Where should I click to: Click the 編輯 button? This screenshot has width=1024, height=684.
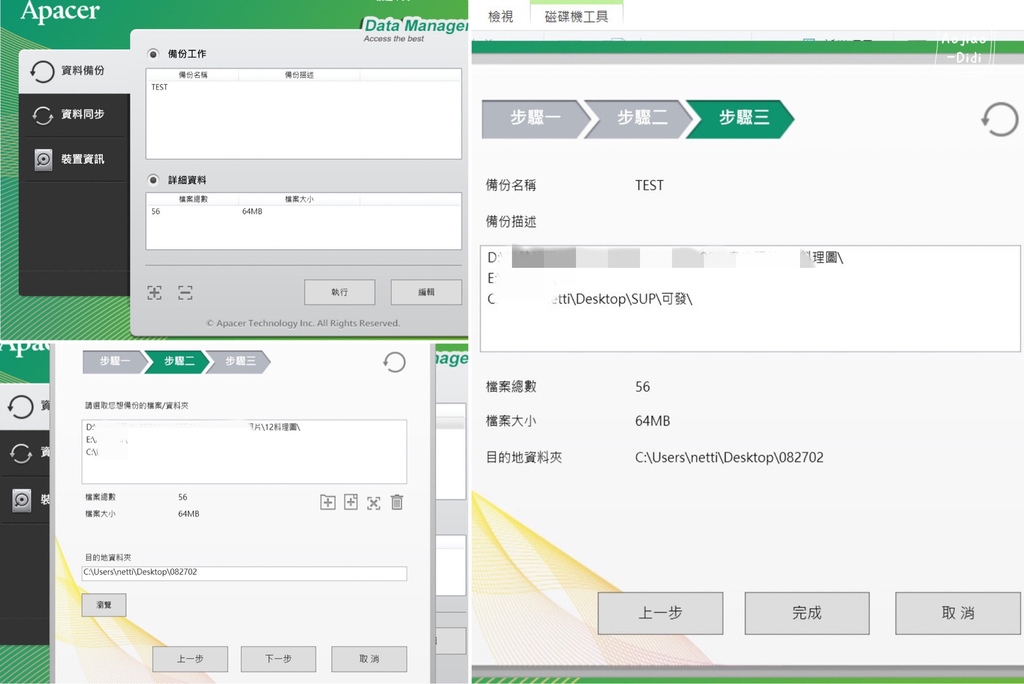point(426,292)
